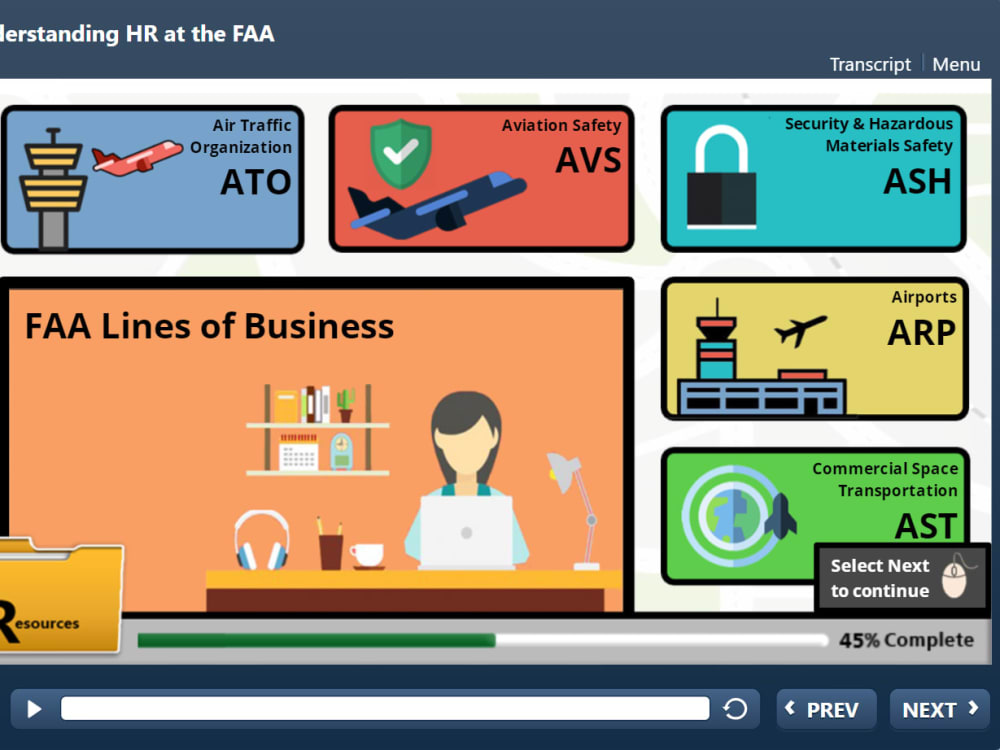
Task: Click the '45% Complete' text
Action: 906,640
